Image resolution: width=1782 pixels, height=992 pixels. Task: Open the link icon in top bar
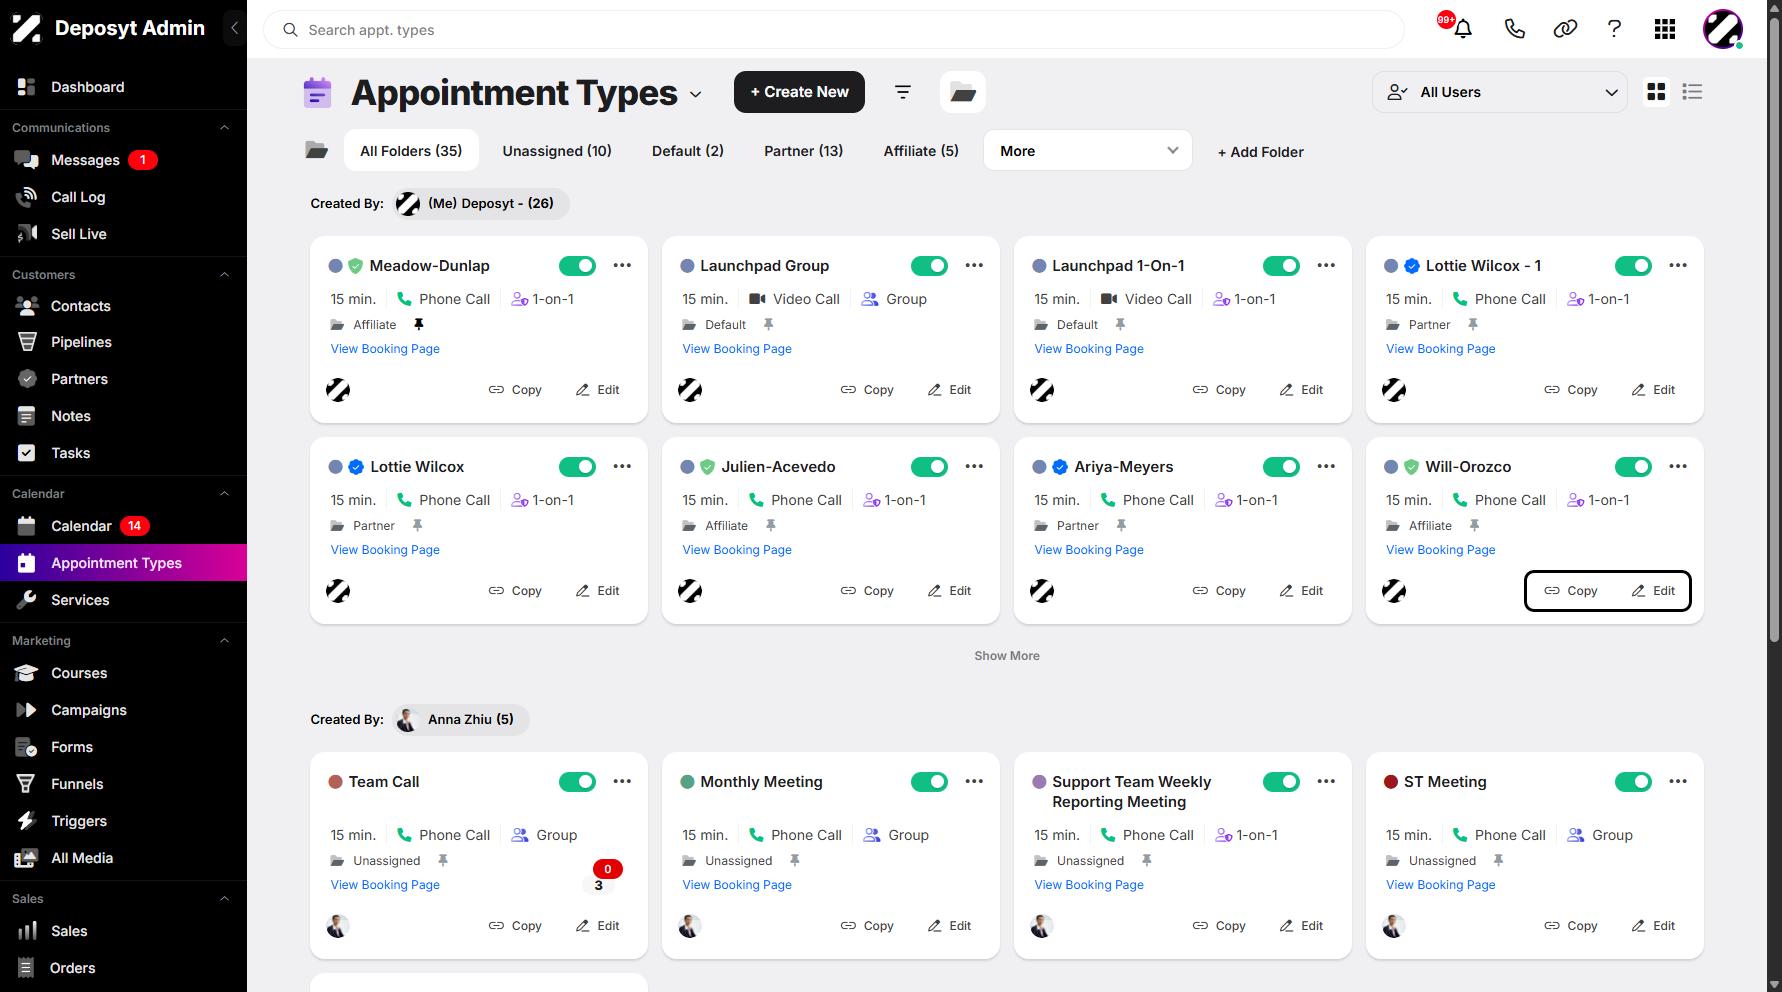(1565, 29)
